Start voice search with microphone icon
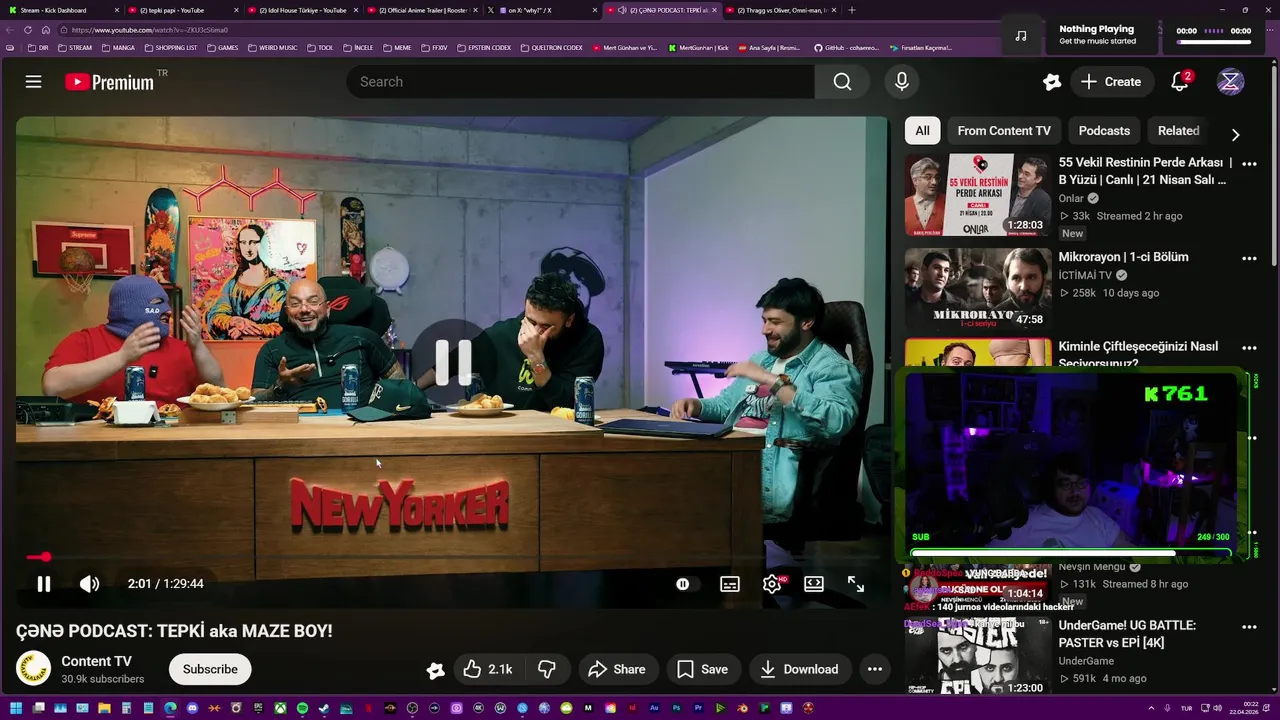 (902, 82)
